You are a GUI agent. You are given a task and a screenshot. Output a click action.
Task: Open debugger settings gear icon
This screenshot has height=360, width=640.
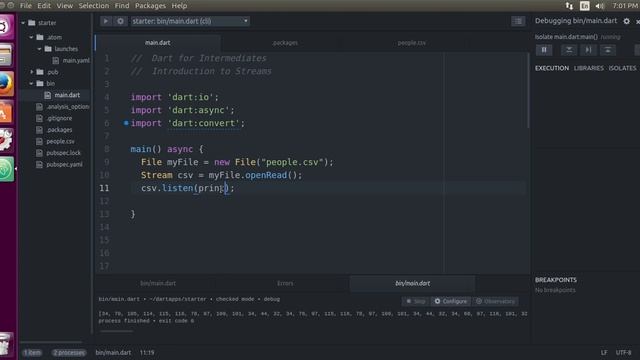click(x=627, y=21)
